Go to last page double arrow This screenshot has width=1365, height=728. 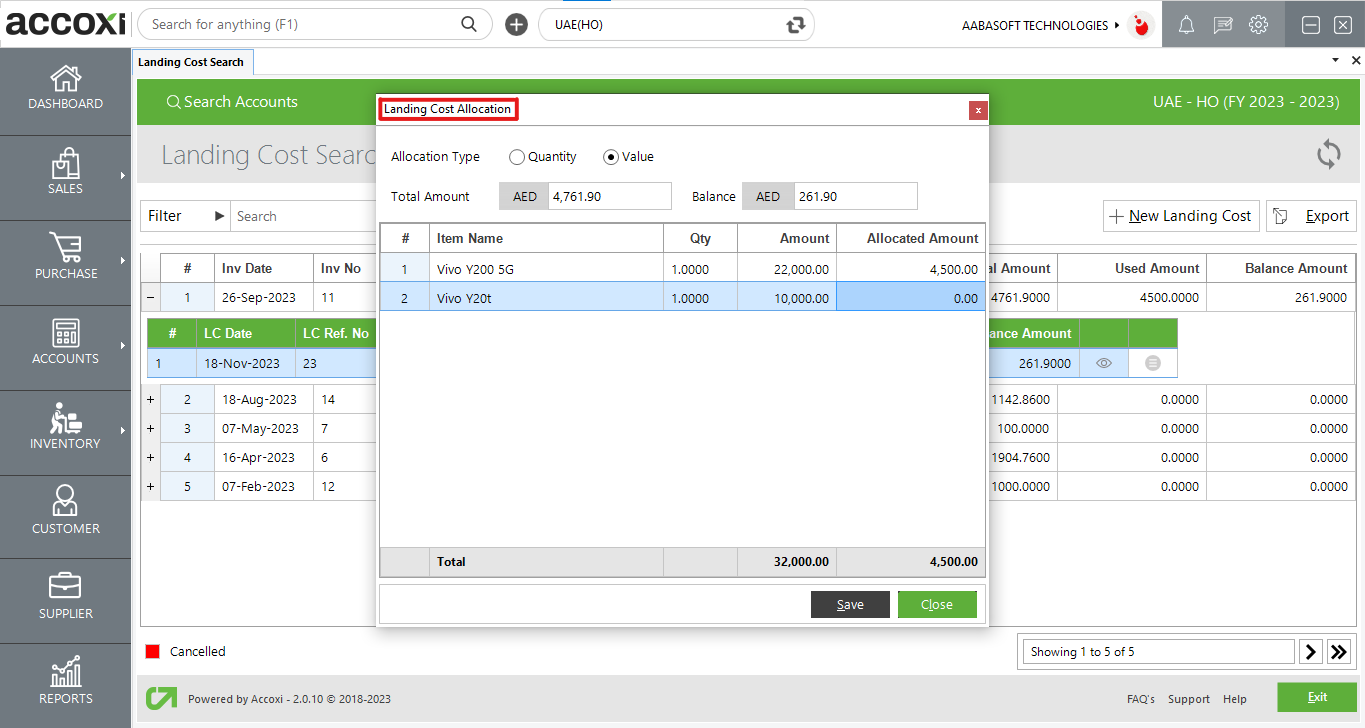[1339, 652]
